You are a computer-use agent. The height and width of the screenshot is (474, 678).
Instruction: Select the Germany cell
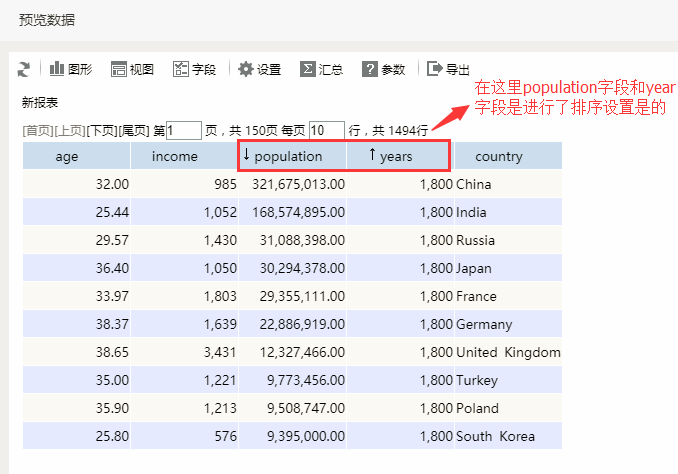coord(508,324)
